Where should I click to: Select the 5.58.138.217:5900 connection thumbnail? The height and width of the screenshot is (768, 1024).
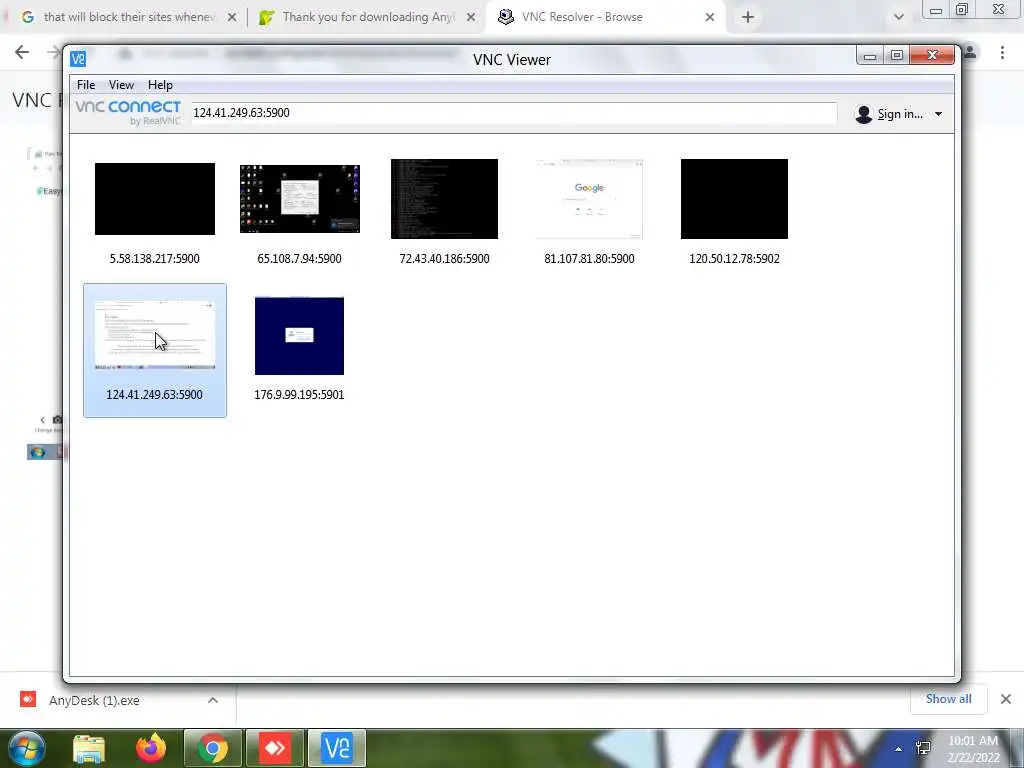tap(155, 199)
